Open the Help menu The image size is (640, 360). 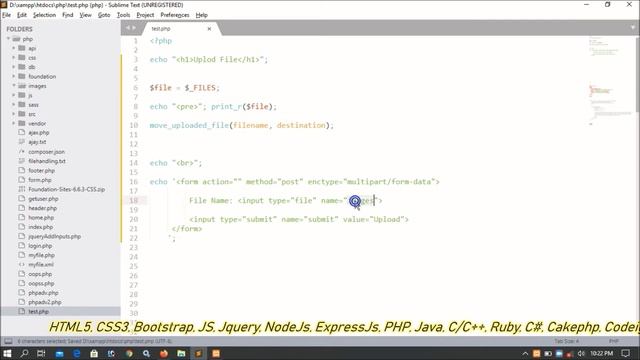coord(202,15)
